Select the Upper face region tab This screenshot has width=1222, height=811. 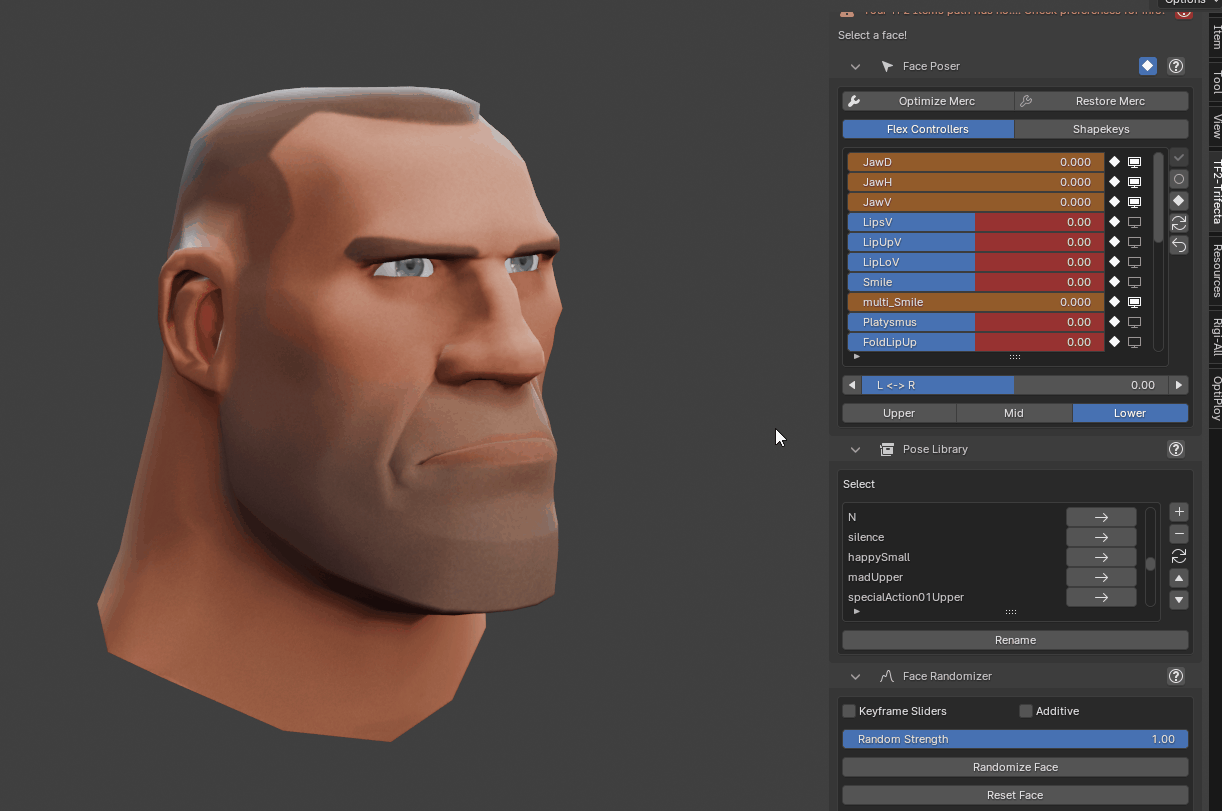899,413
